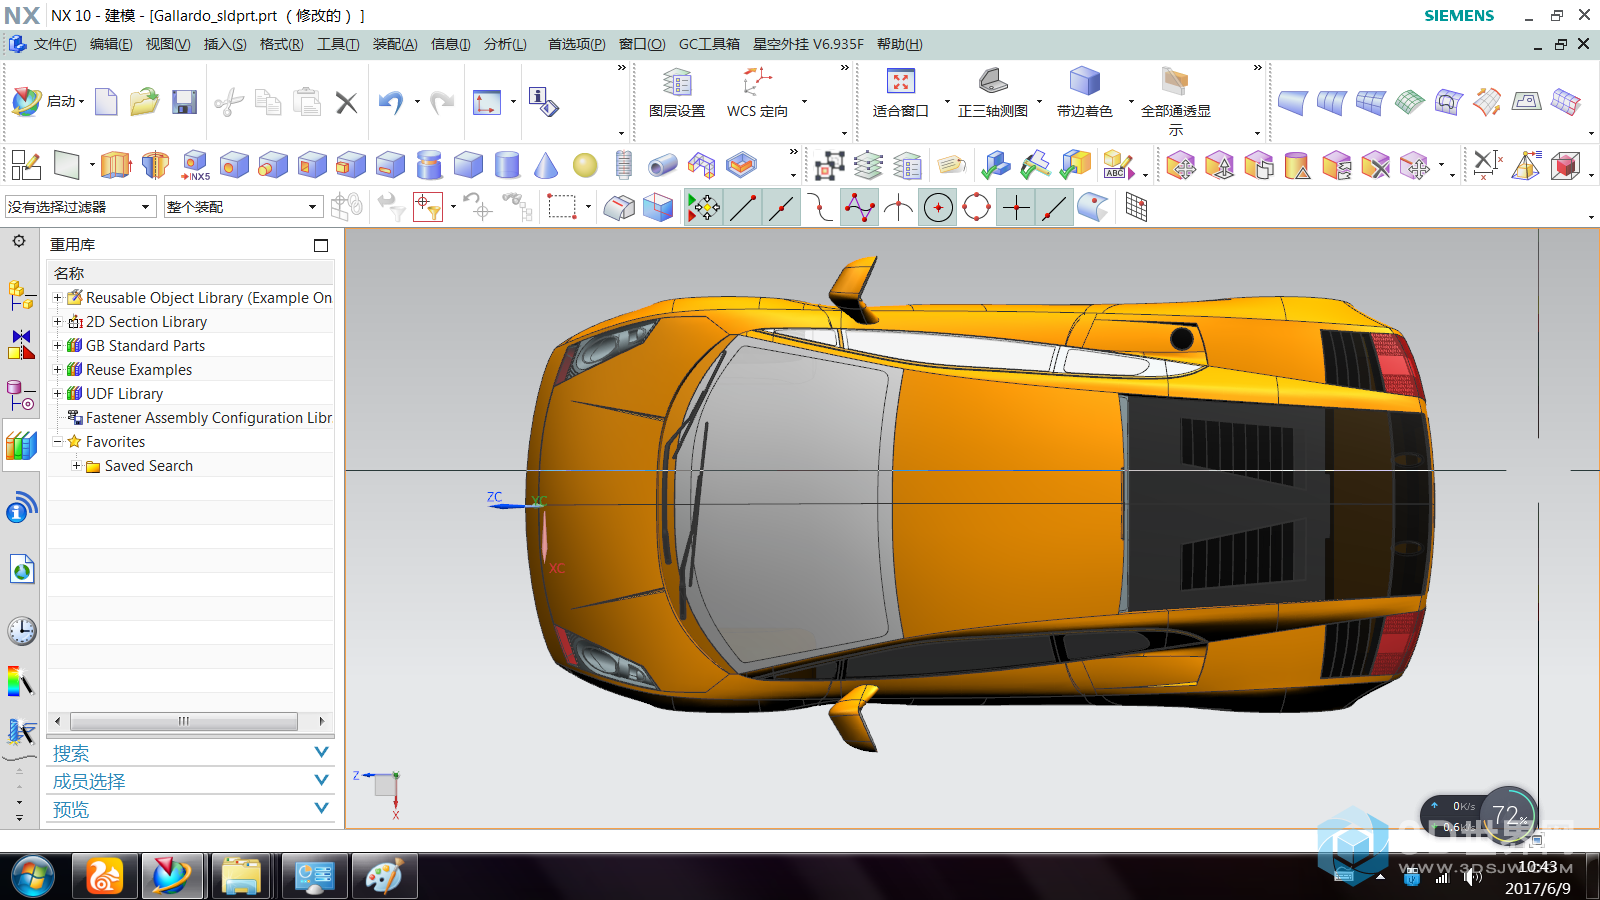Create a Cylinder primitive

[x=507, y=165]
